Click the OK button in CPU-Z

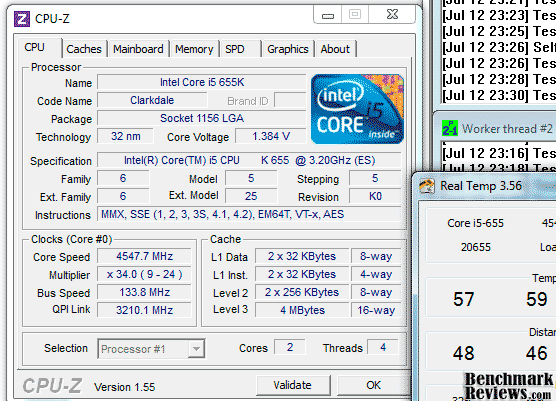coord(373,385)
